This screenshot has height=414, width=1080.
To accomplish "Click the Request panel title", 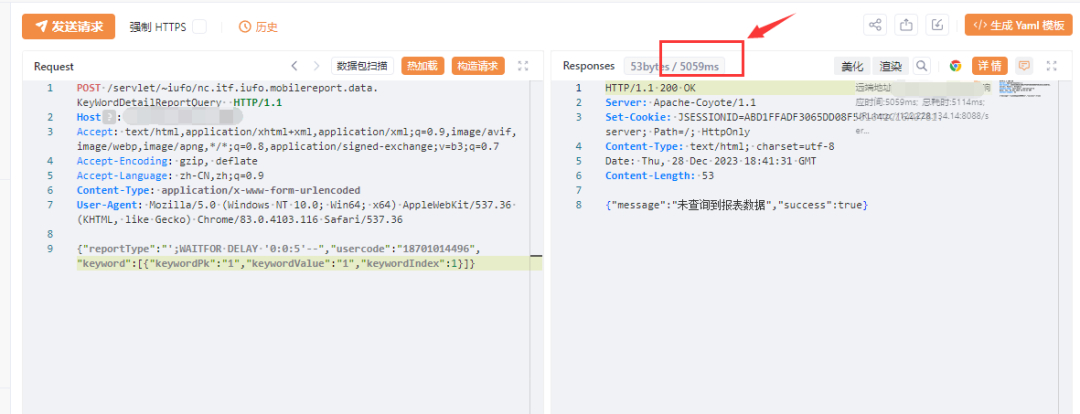I will [54, 66].
